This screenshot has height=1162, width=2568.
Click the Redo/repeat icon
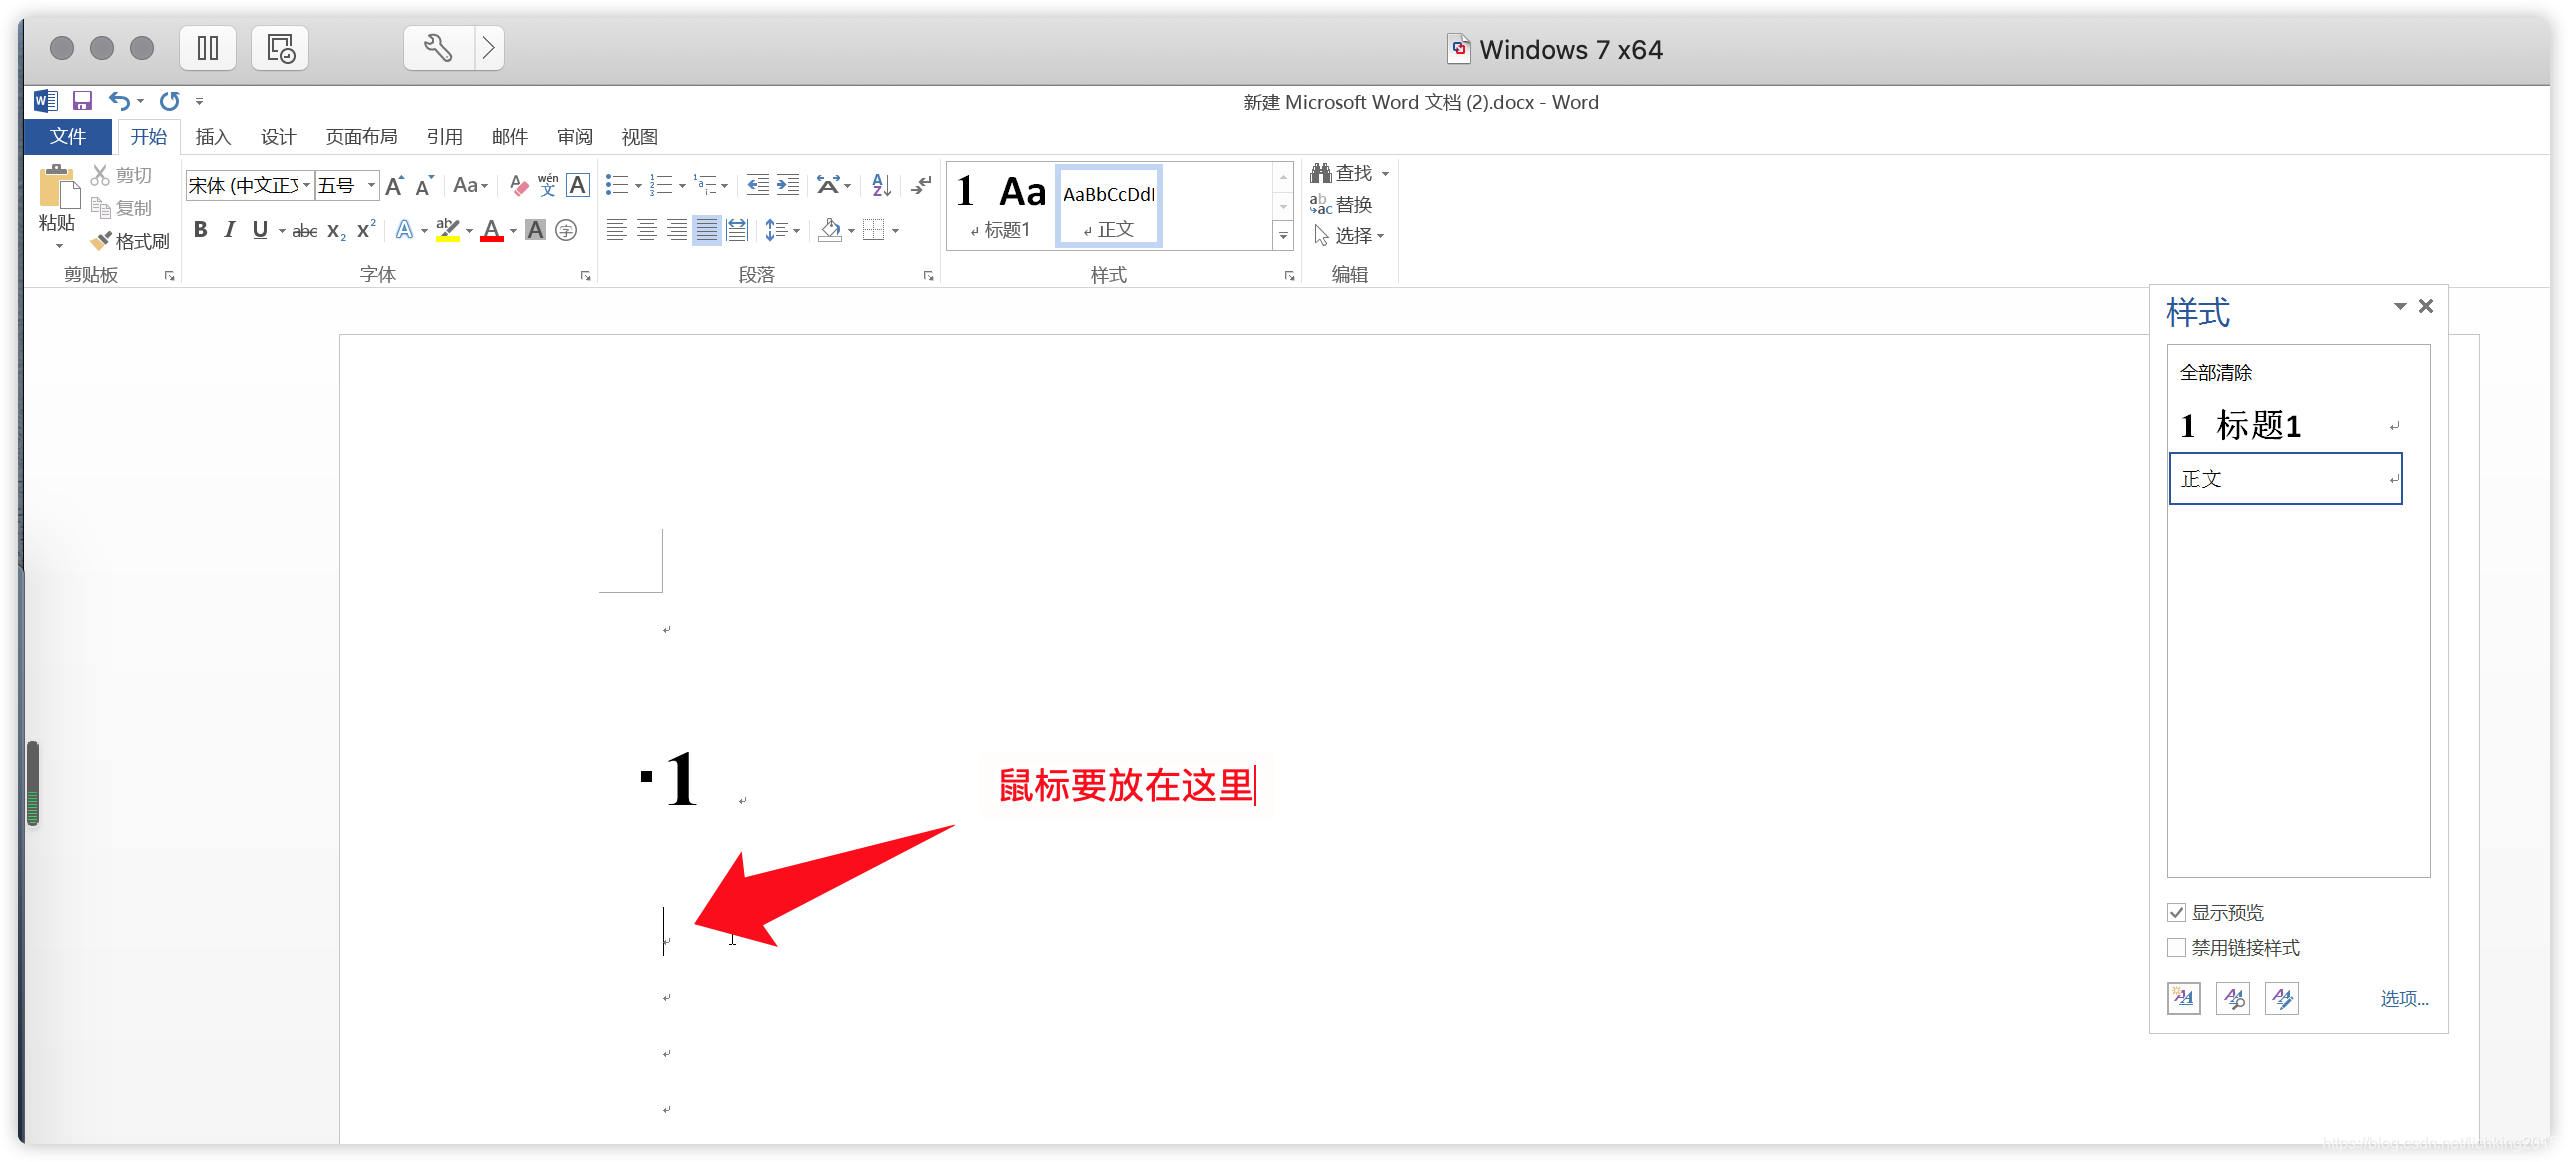[170, 101]
